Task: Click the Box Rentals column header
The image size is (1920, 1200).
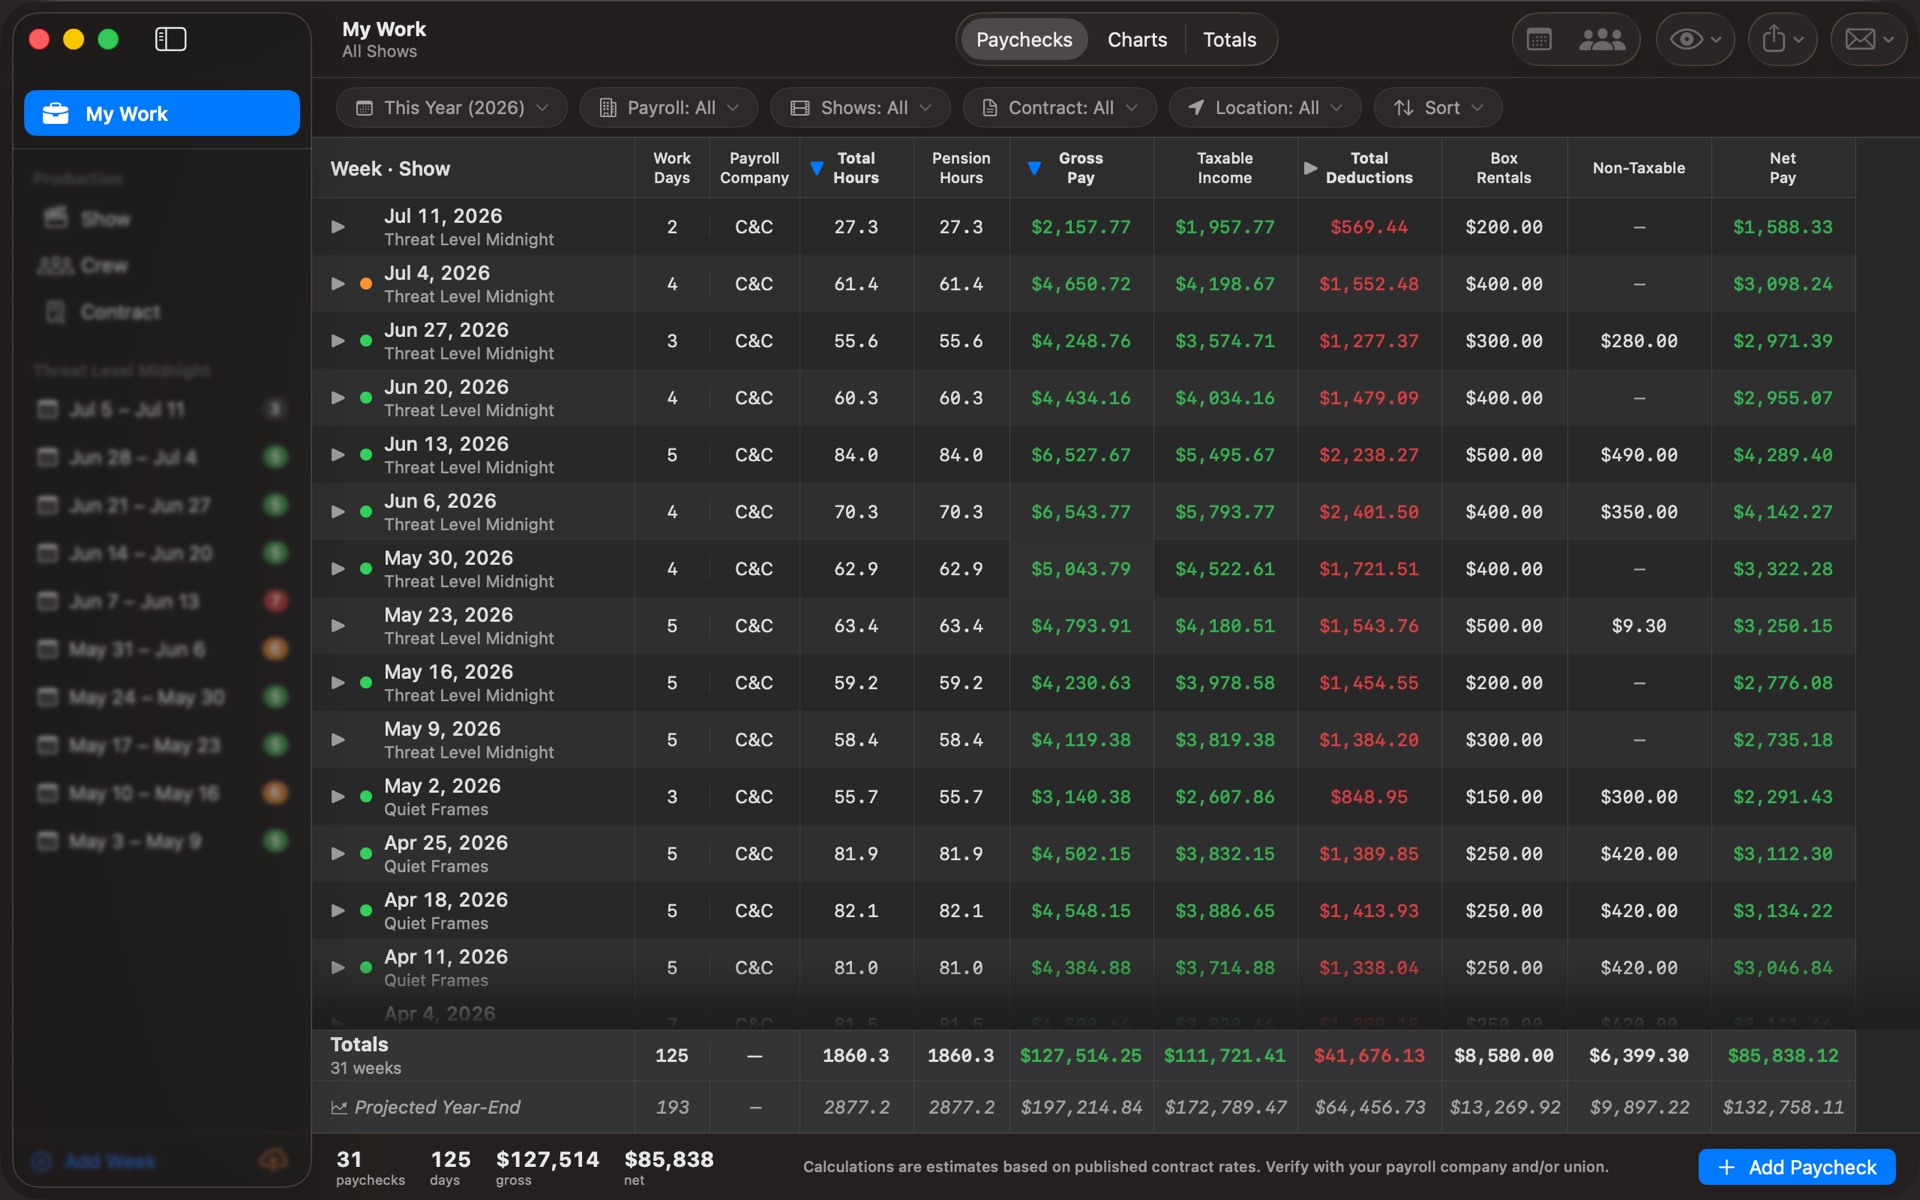Action: click(1504, 168)
